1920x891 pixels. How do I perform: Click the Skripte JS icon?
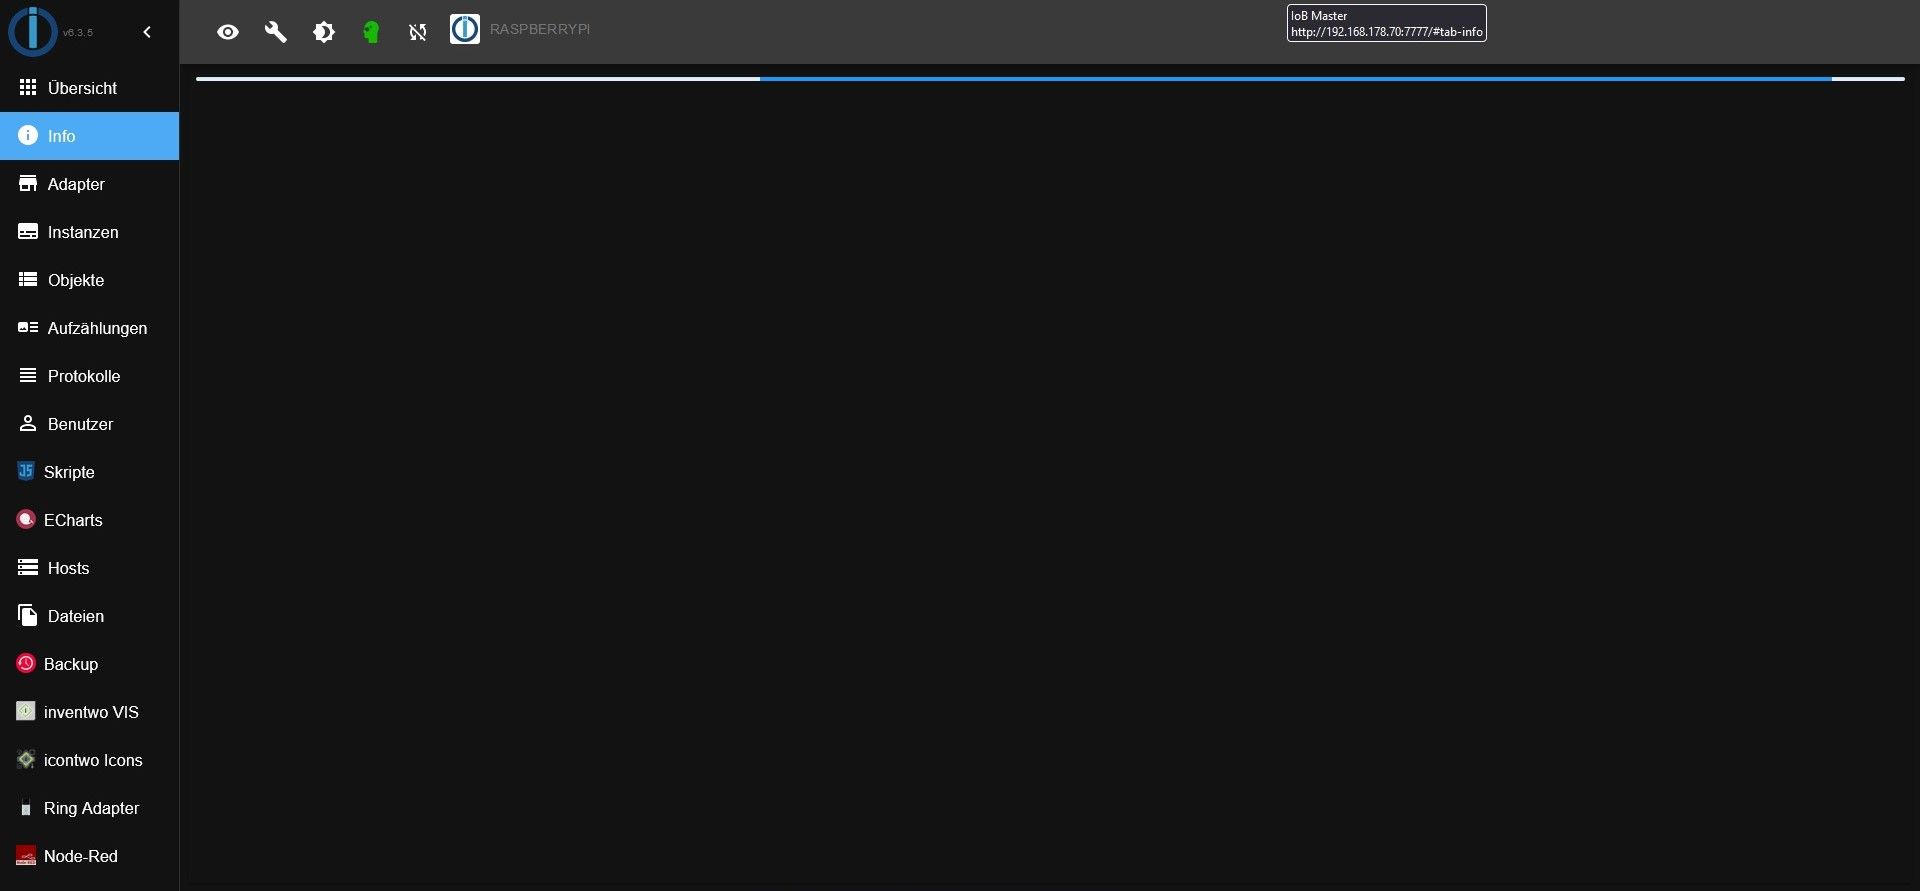click(26, 471)
